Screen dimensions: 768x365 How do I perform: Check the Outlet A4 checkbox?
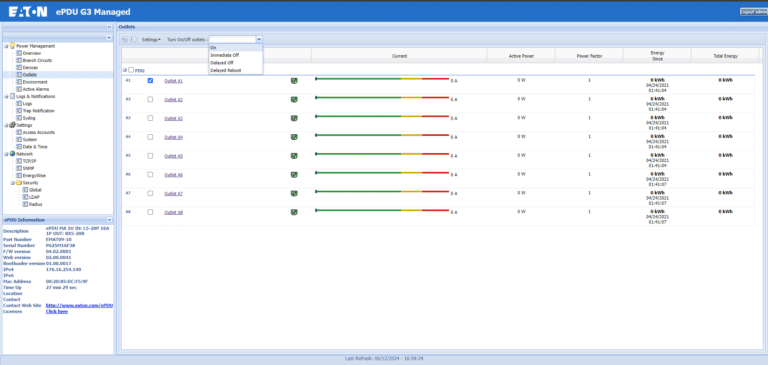click(x=150, y=137)
